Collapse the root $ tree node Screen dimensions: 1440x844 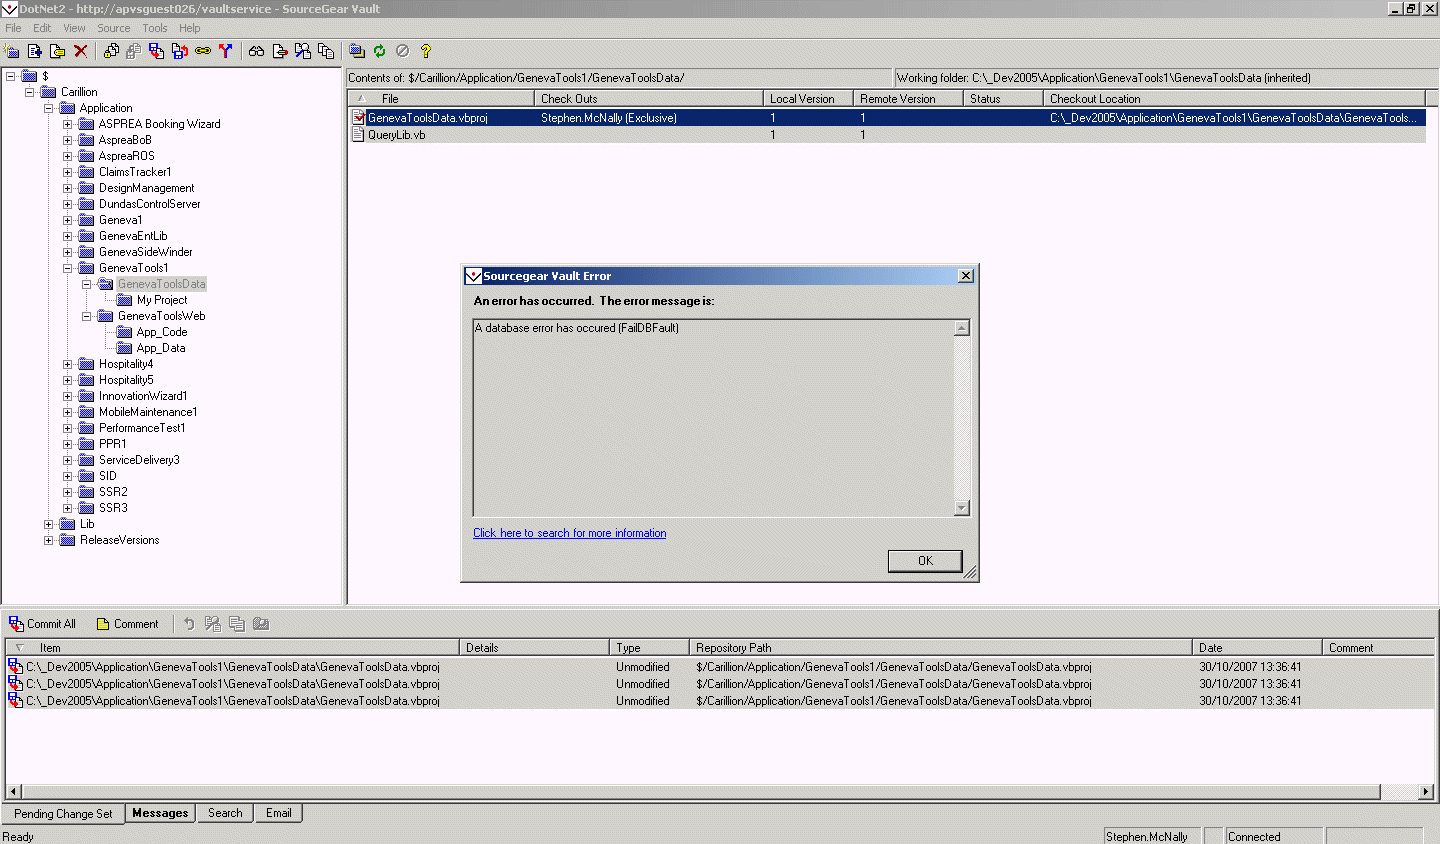point(11,76)
